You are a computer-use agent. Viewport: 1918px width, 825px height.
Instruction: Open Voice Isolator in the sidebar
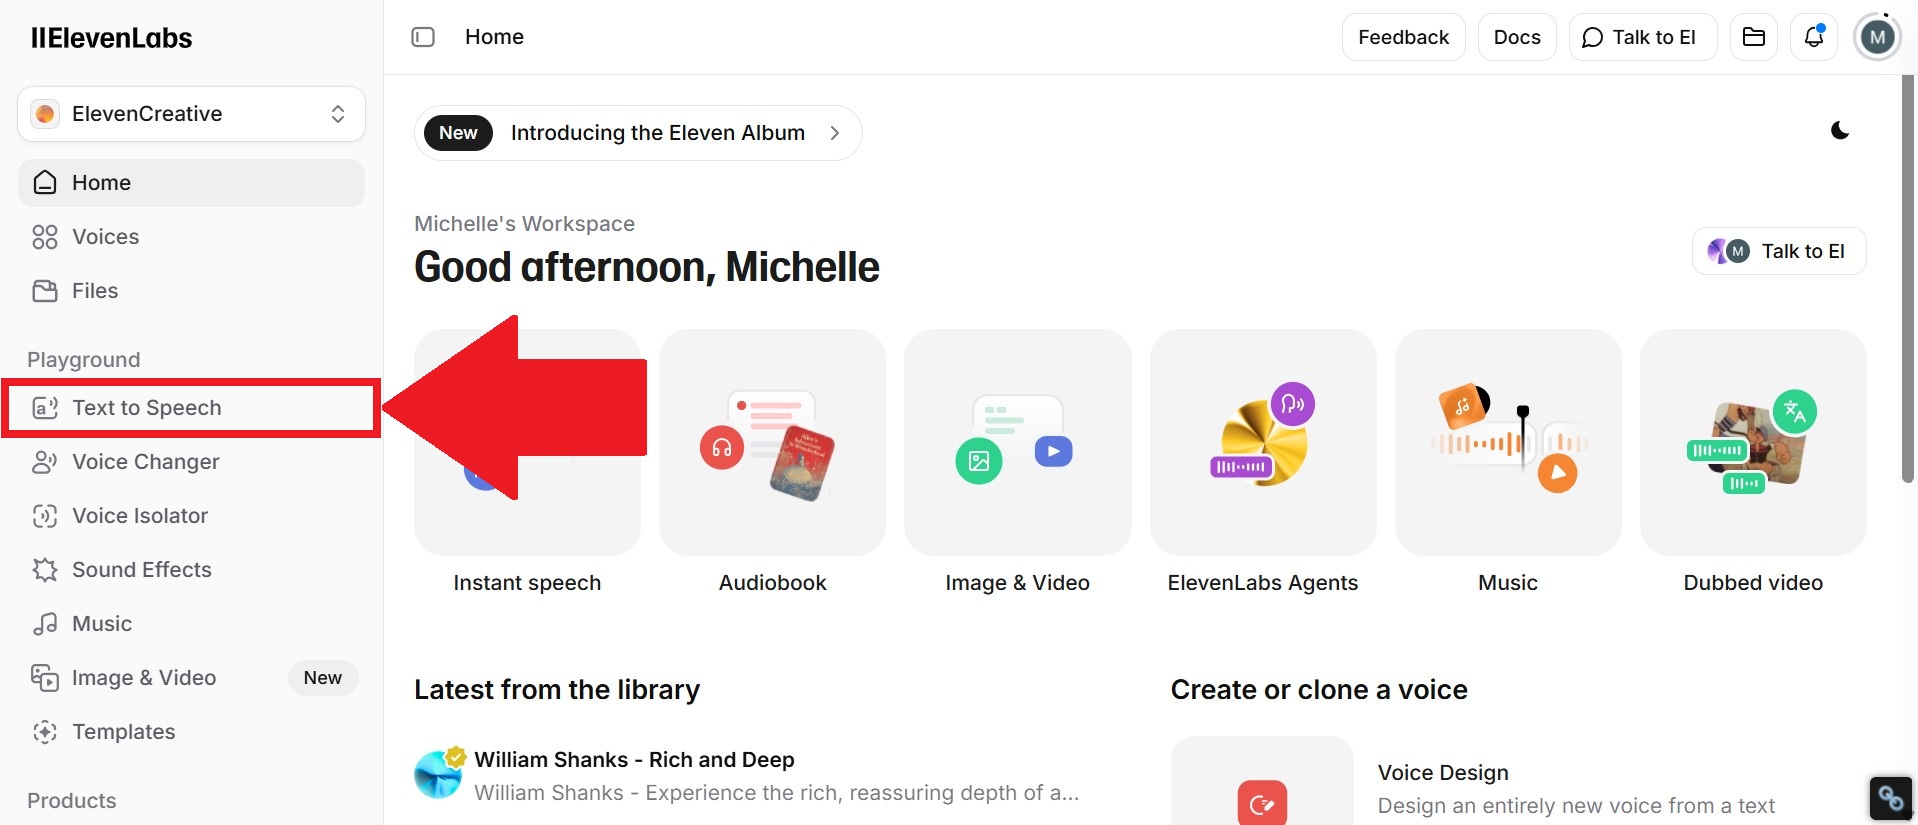point(191,516)
